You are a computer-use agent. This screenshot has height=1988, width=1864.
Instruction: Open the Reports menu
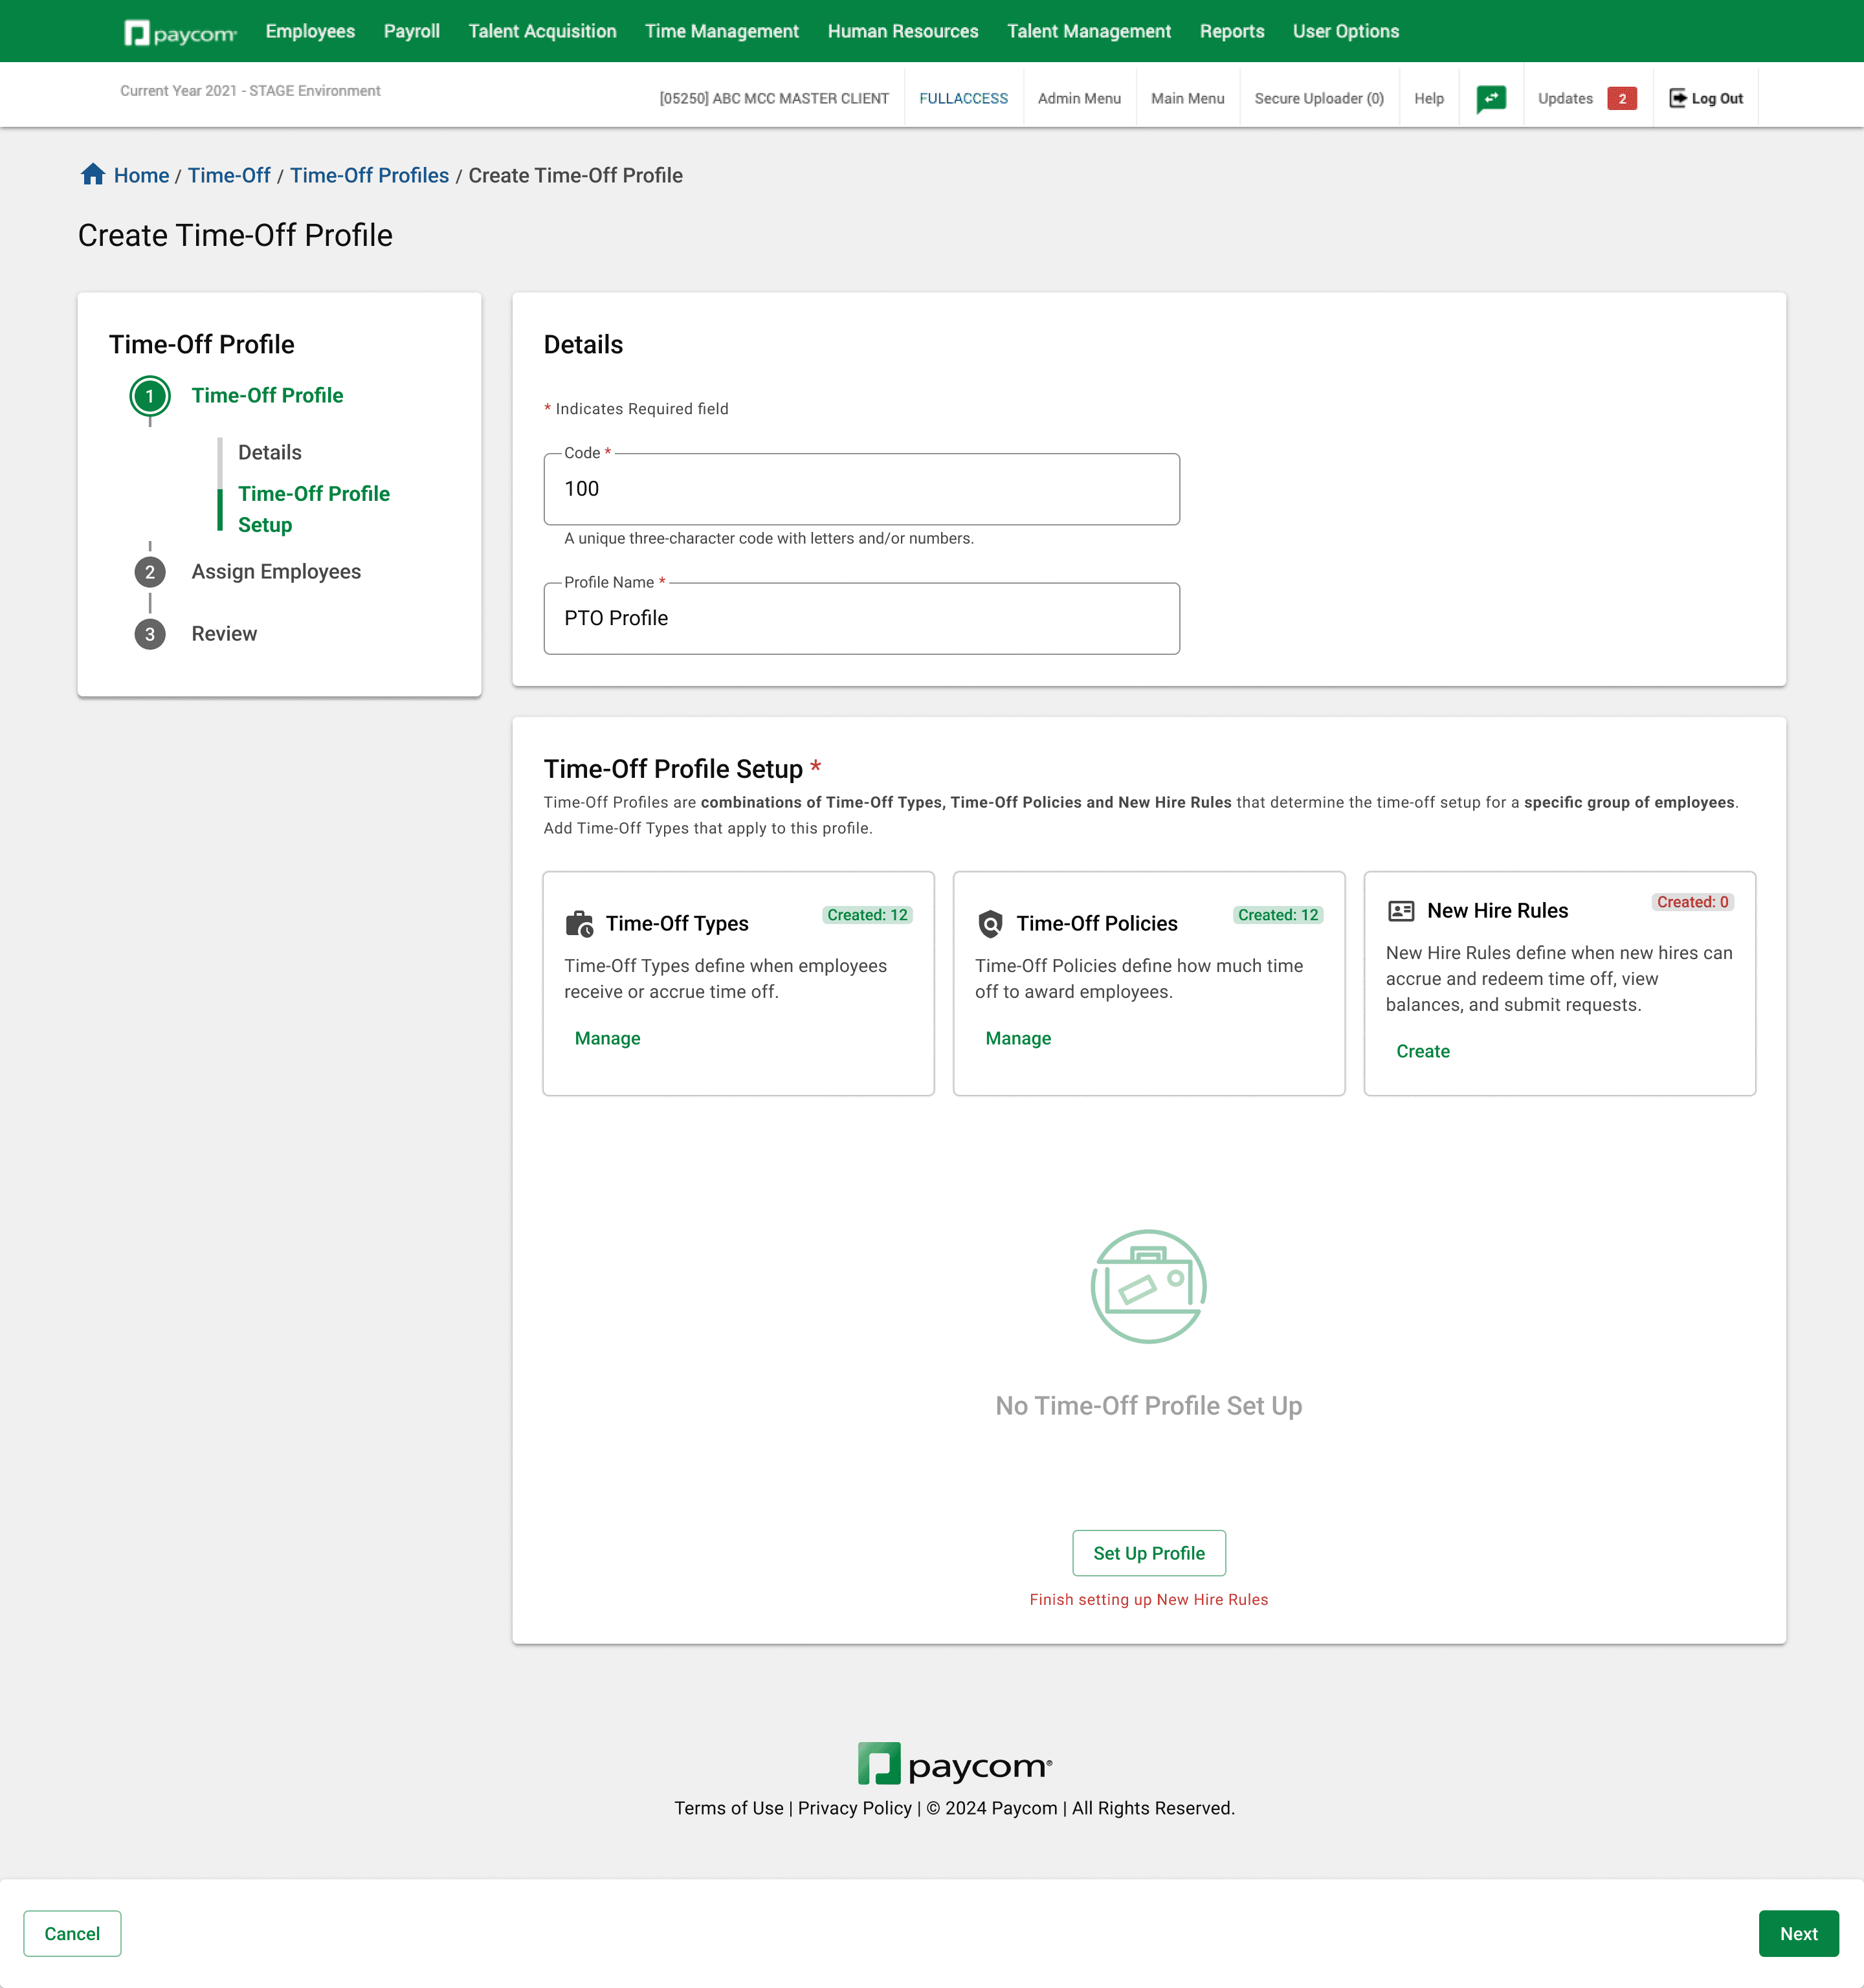click(x=1231, y=31)
